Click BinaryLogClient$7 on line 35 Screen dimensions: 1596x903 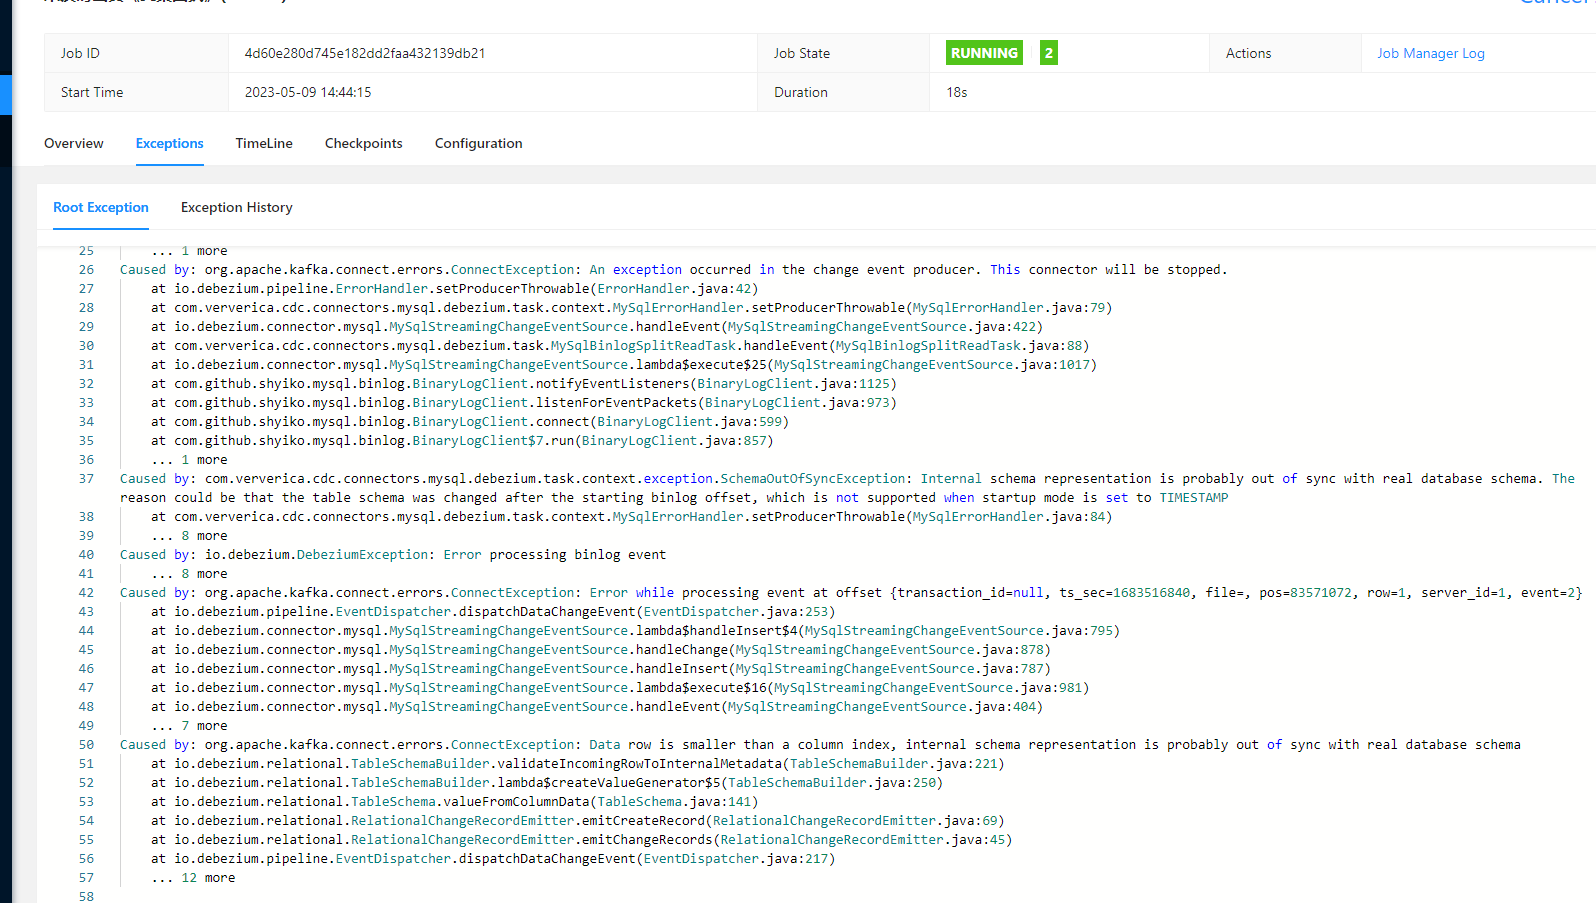point(478,441)
